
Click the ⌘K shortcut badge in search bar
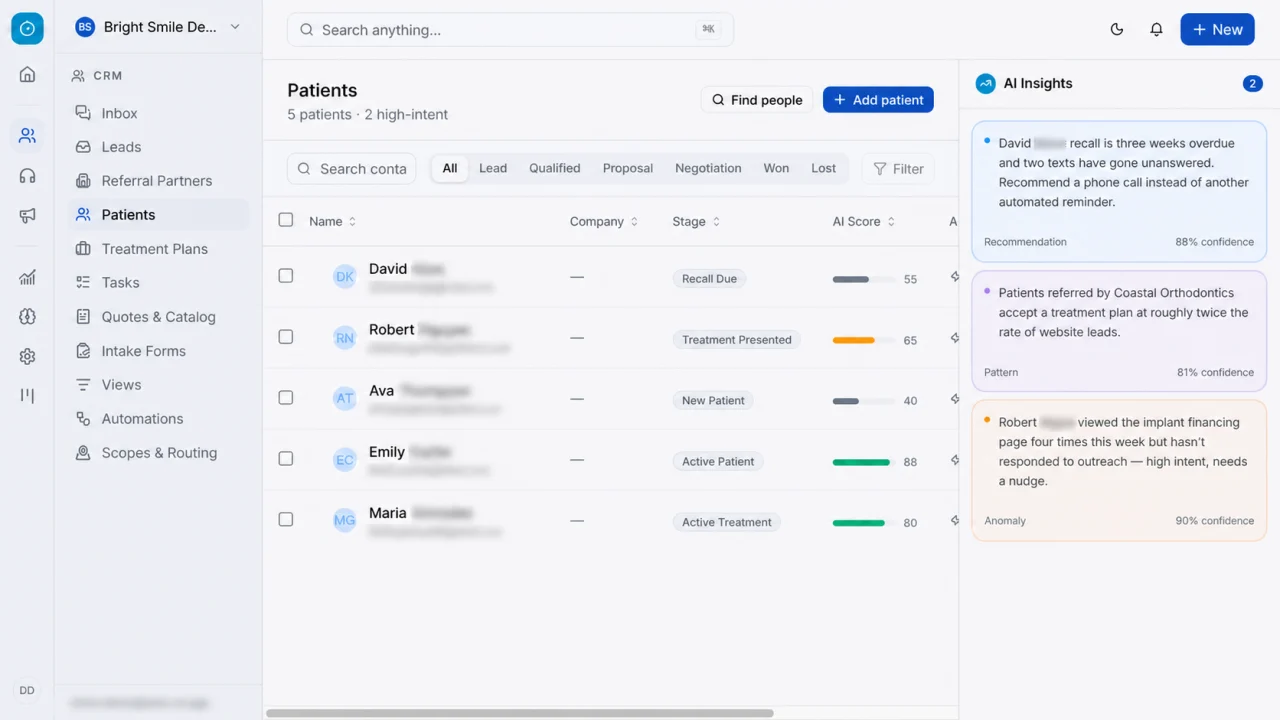(708, 29)
